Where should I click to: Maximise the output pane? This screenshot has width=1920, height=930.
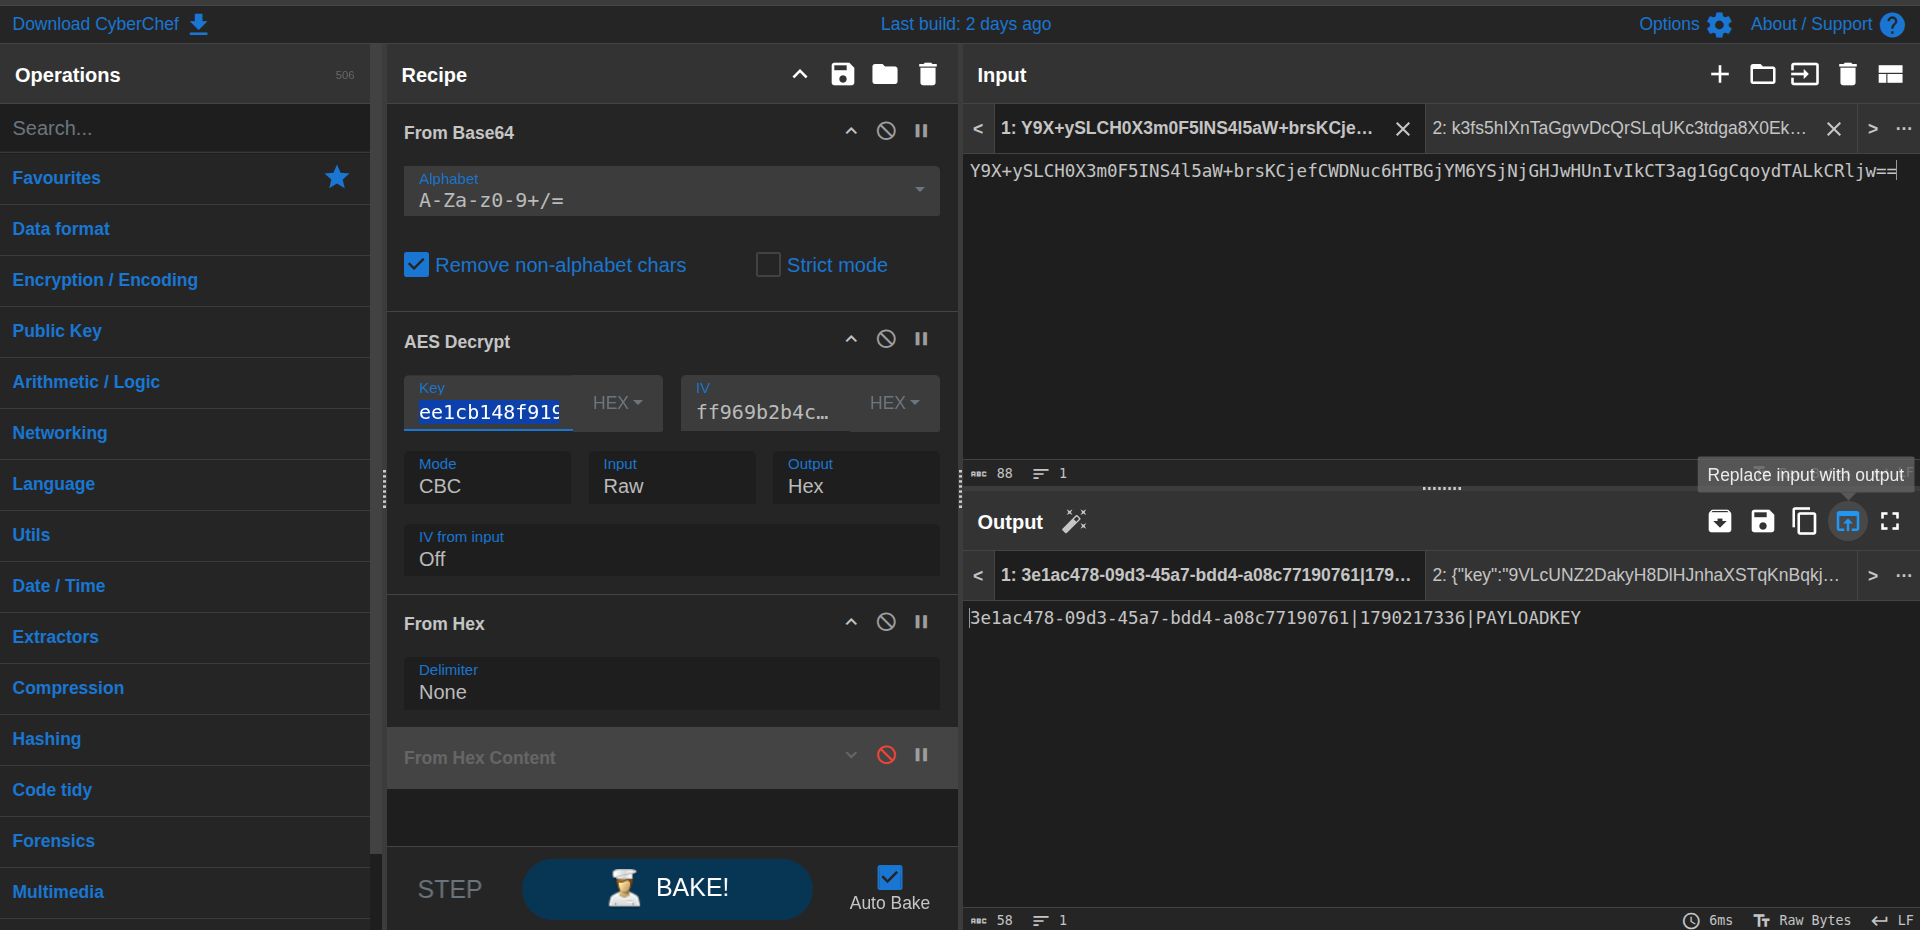(1890, 521)
